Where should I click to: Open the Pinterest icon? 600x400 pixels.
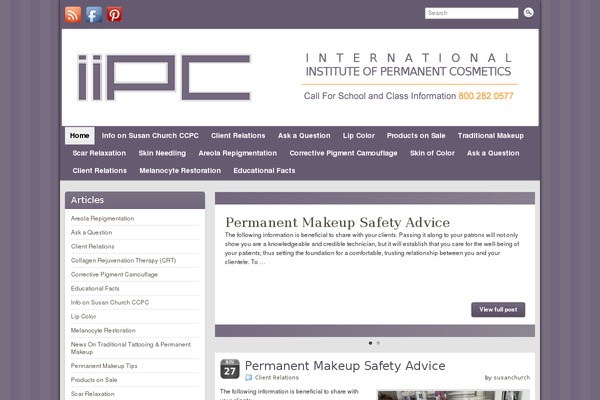click(x=114, y=15)
